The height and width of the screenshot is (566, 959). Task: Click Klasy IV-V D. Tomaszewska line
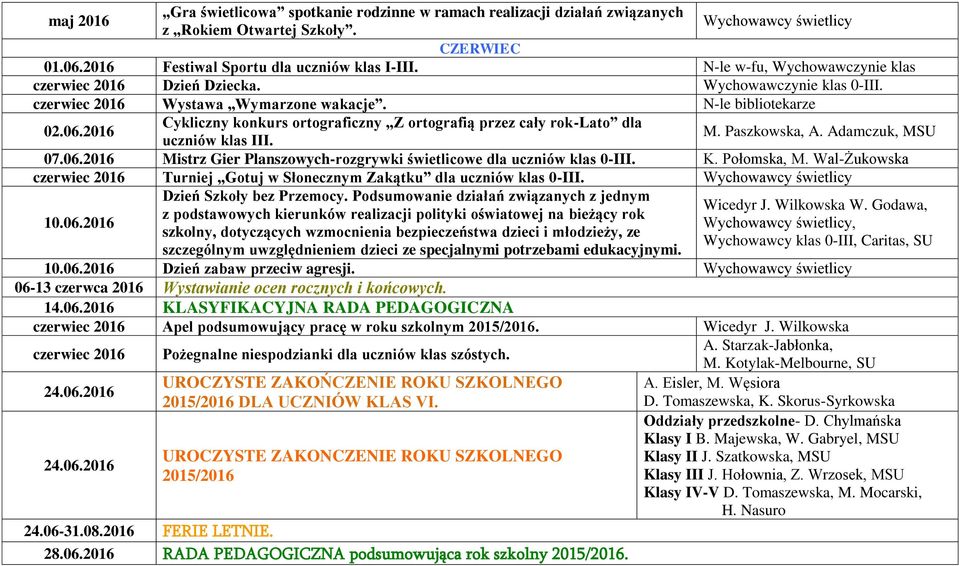pos(782,493)
